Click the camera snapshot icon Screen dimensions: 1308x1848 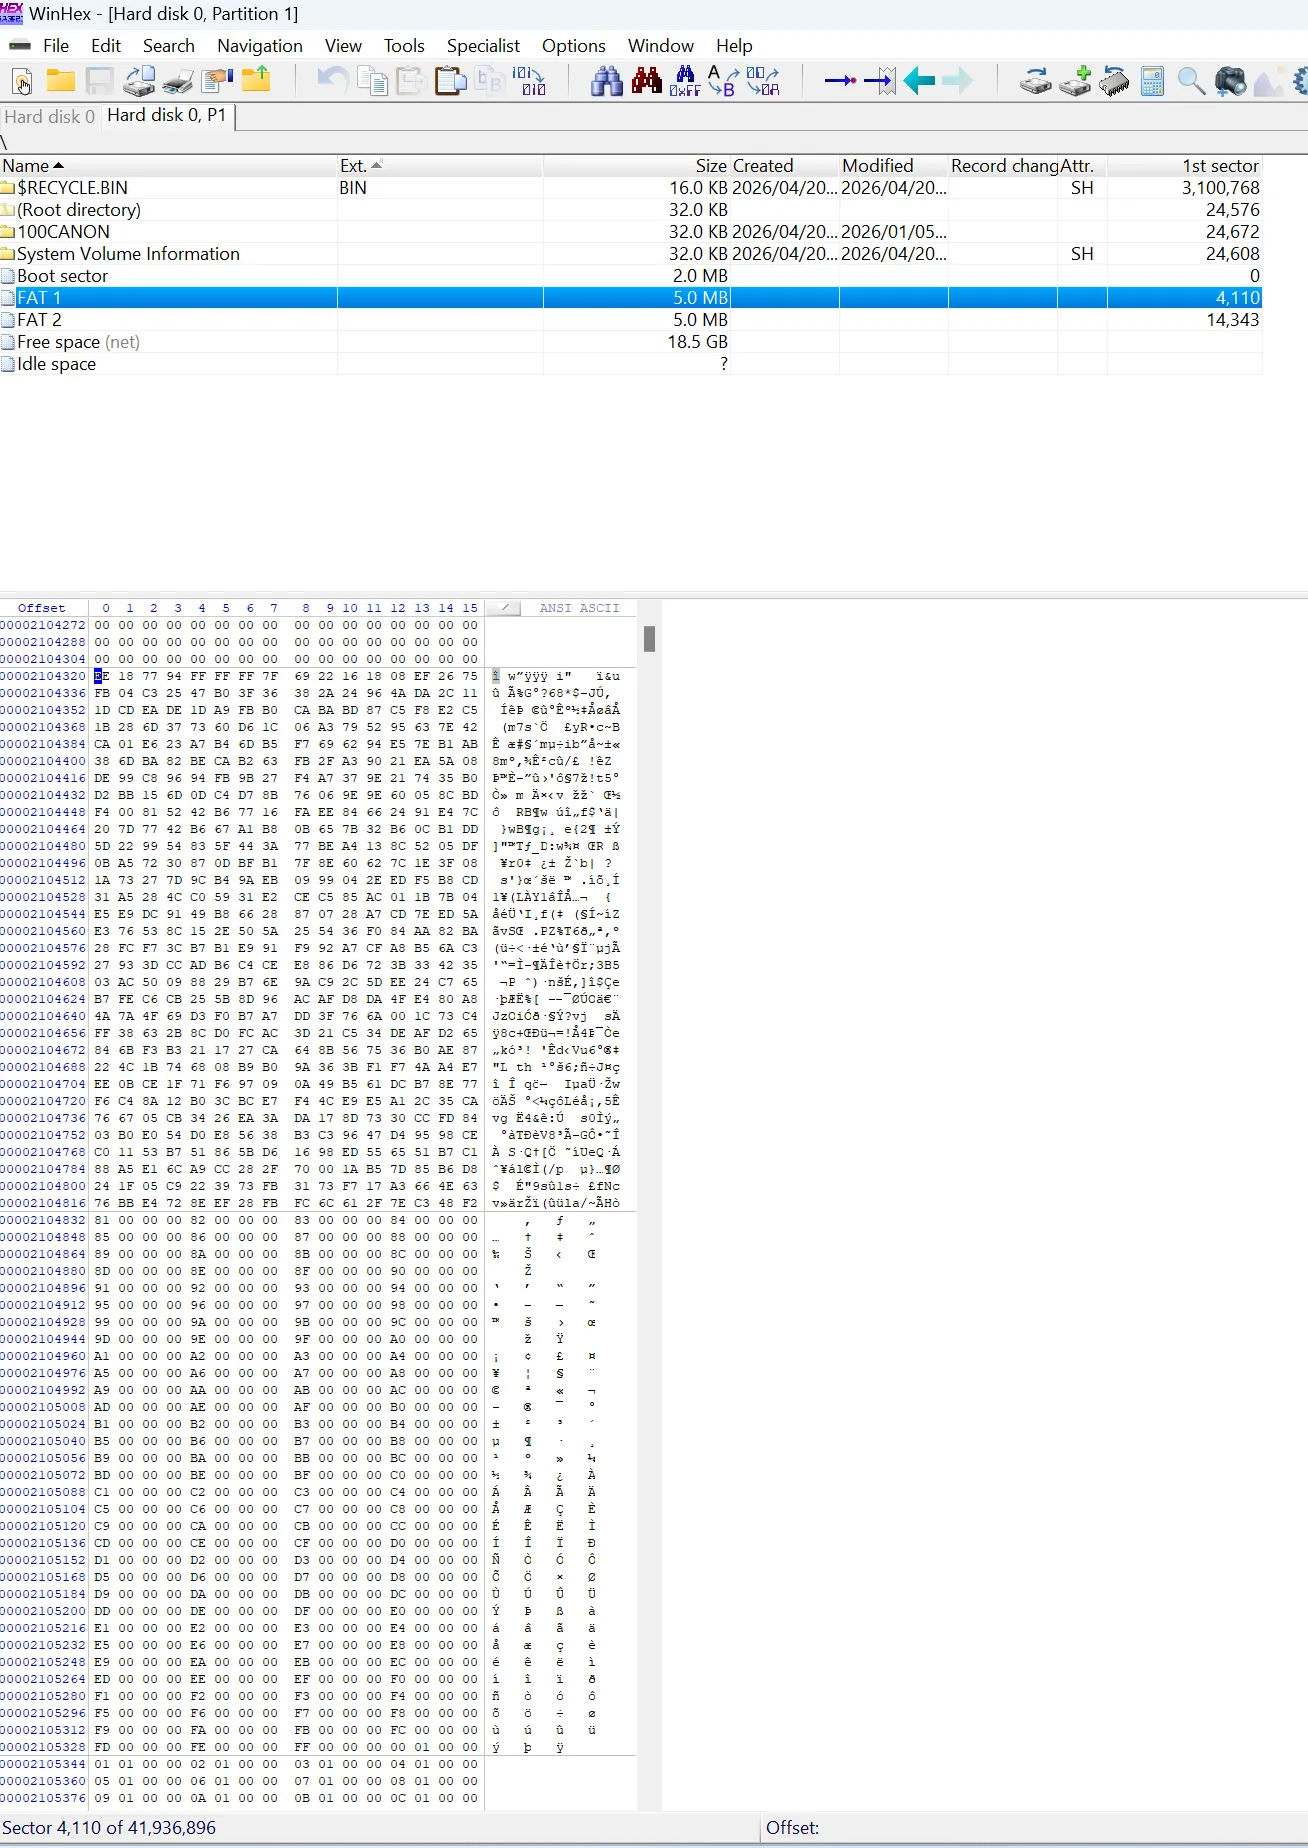(1230, 81)
